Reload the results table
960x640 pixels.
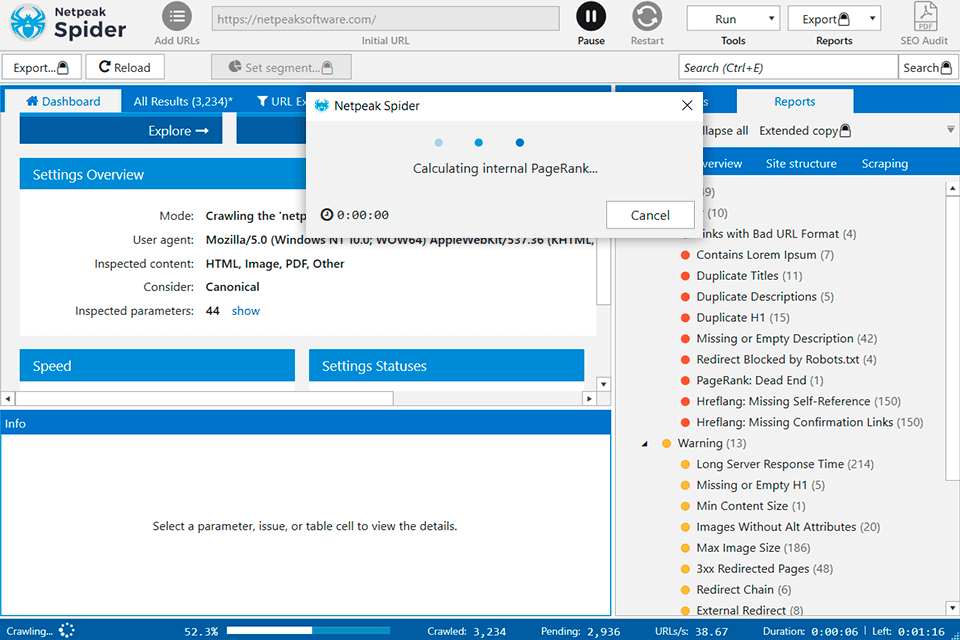[125, 67]
